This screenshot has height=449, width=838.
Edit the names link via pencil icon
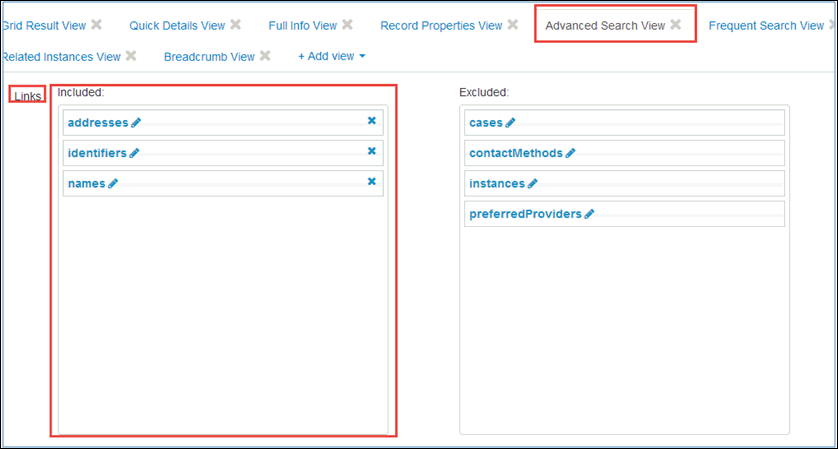pyautogui.click(x=113, y=184)
